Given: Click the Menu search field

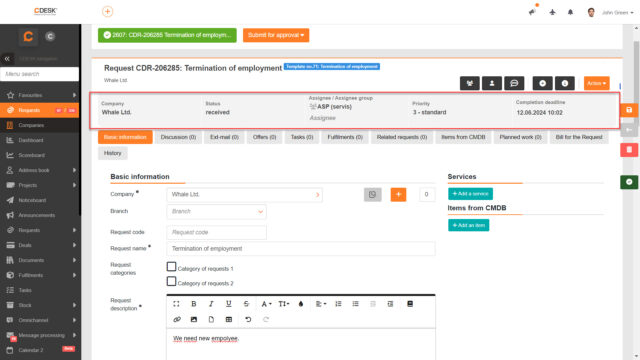Looking at the screenshot, I should coord(40,74).
